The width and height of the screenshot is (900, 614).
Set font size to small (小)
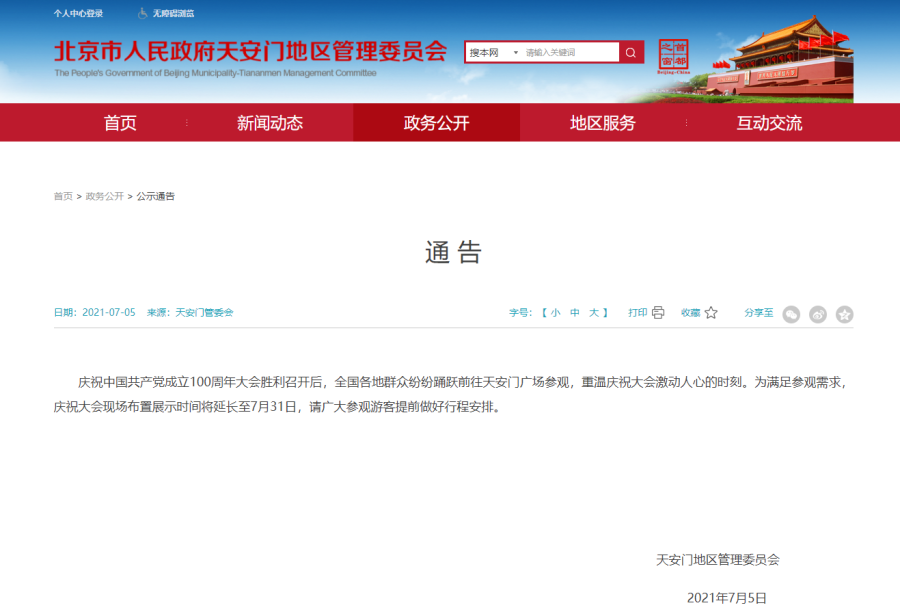(x=555, y=313)
